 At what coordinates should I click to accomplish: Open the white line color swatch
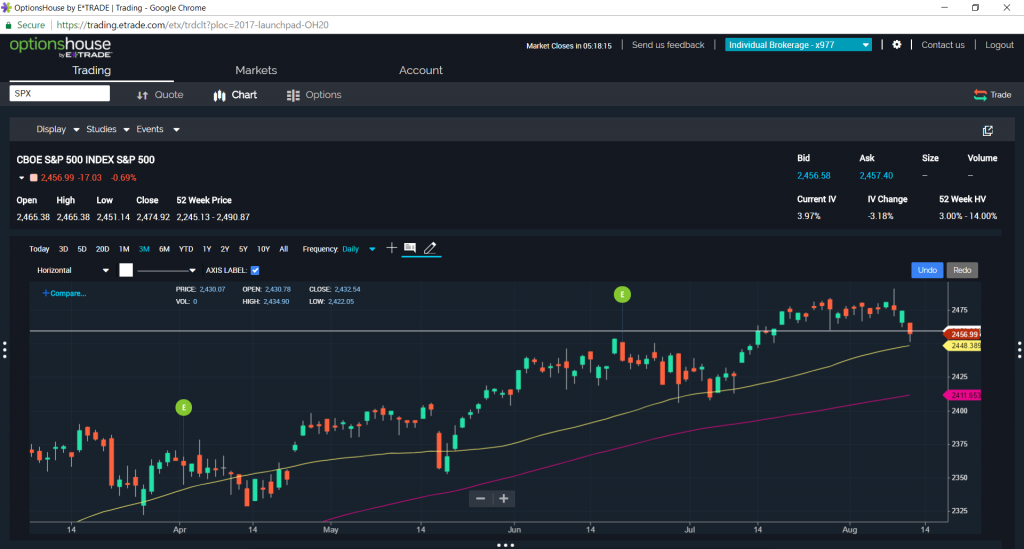coord(126,270)
